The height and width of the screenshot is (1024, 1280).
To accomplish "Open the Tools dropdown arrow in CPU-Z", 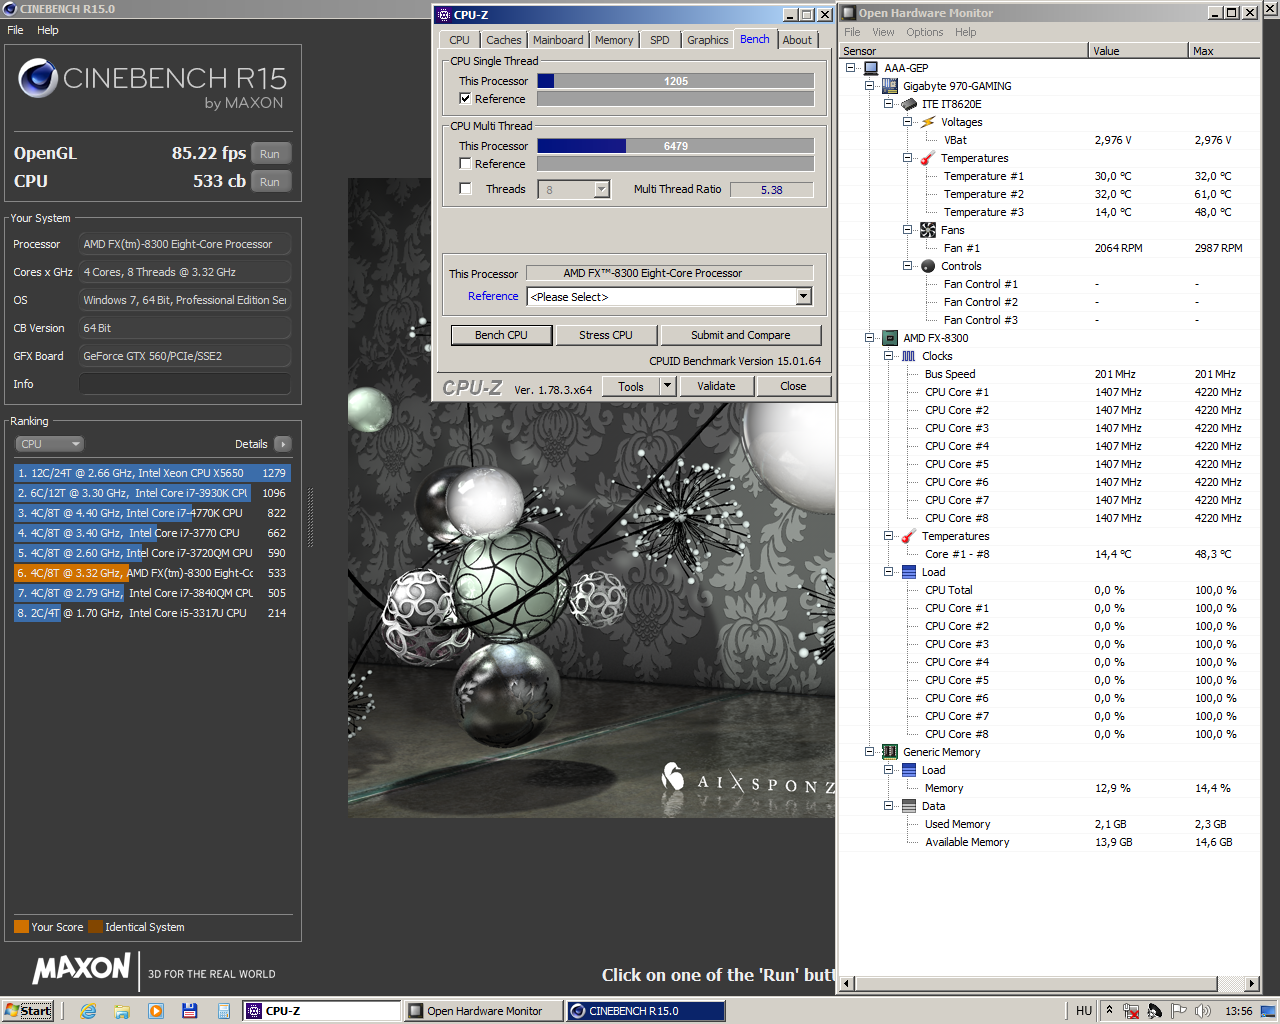I will 667,386.
